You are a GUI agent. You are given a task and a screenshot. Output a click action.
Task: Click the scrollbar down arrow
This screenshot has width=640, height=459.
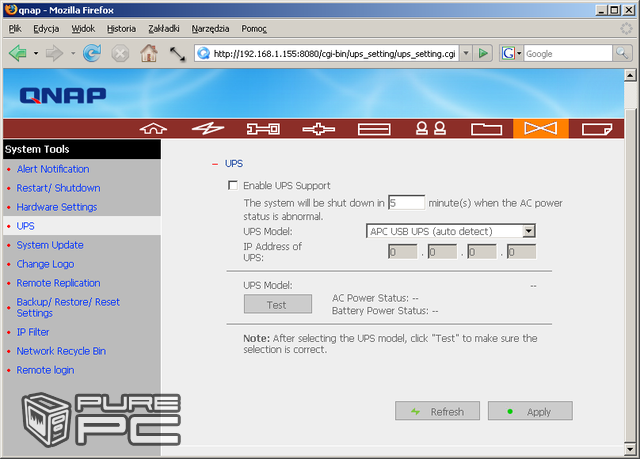point(630,450)
